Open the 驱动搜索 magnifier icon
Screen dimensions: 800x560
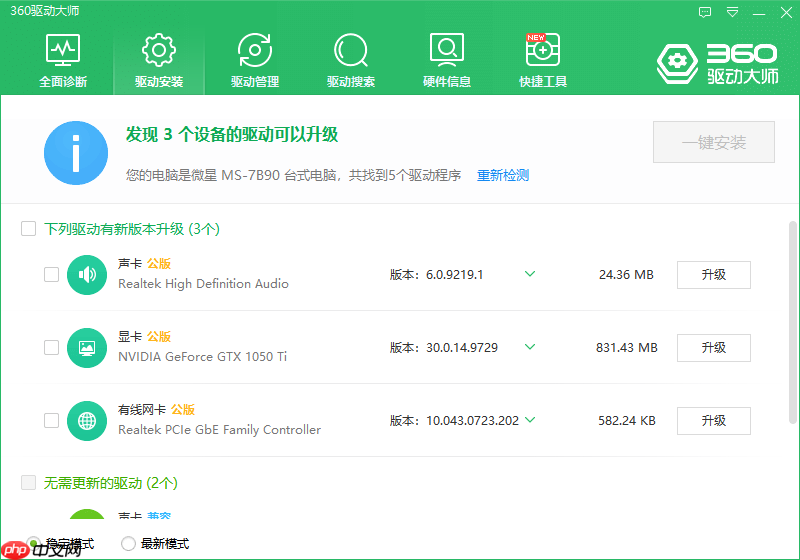pos(351,50)
